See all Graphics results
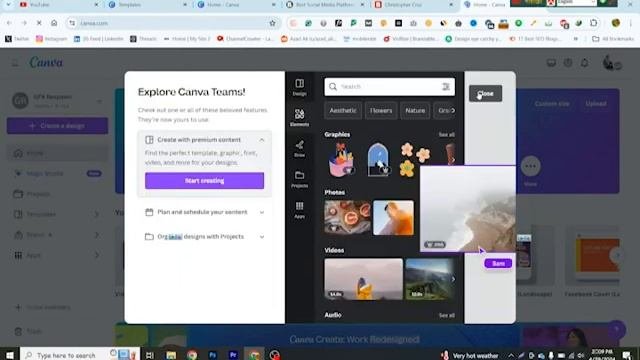The width and height of the screenshot is (640, 360). [447, 135]
